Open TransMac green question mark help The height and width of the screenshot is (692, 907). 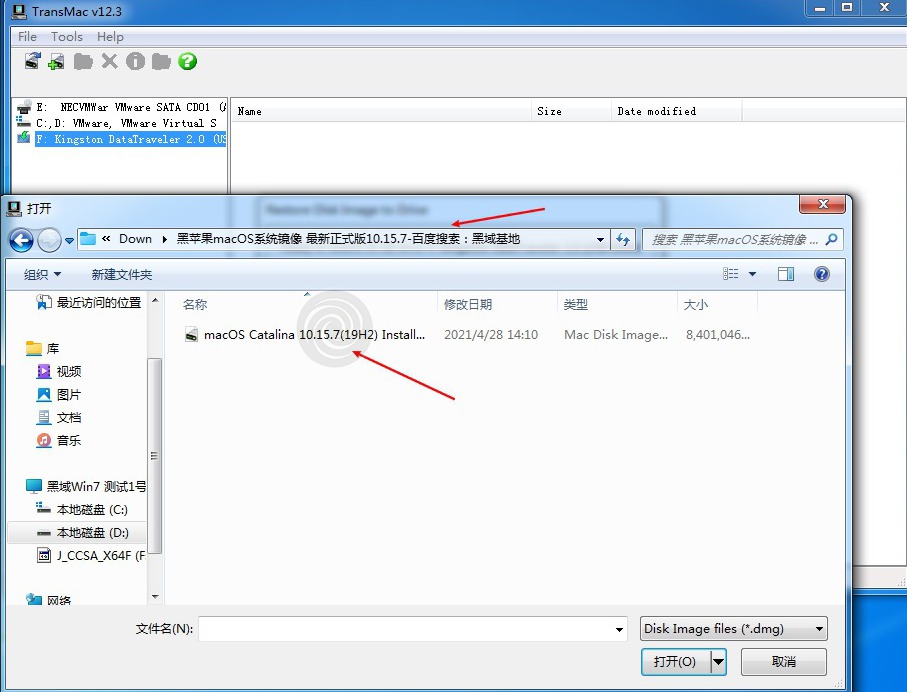coord(187,61)
